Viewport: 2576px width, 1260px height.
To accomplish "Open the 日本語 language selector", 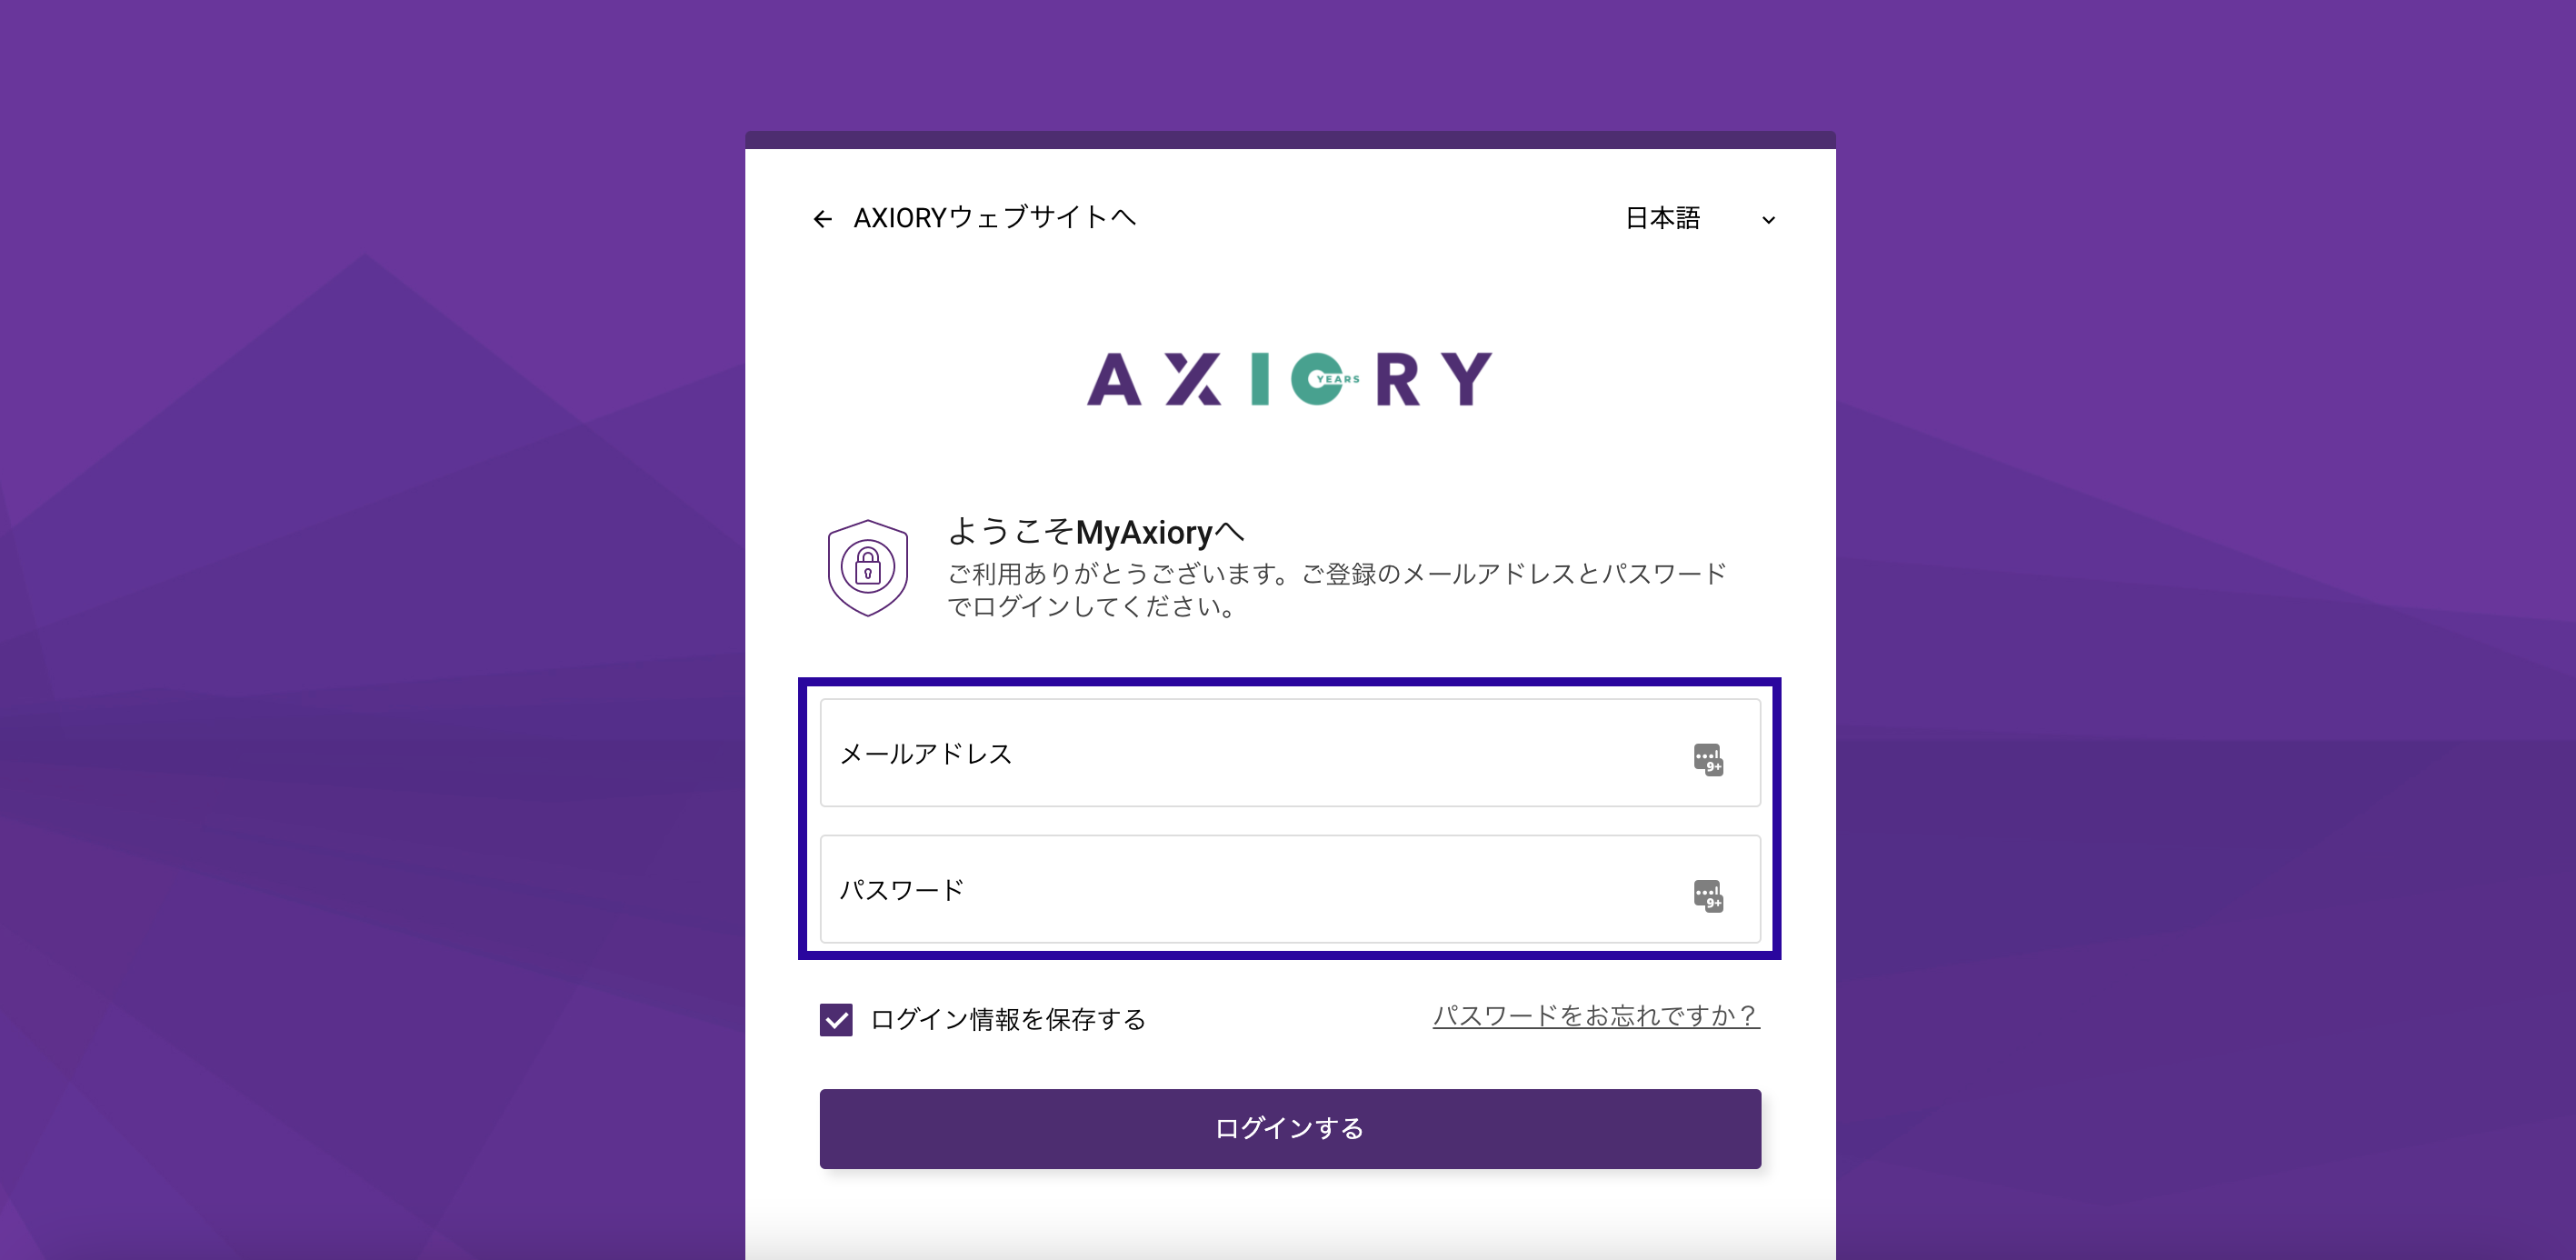I will 1699,218.
